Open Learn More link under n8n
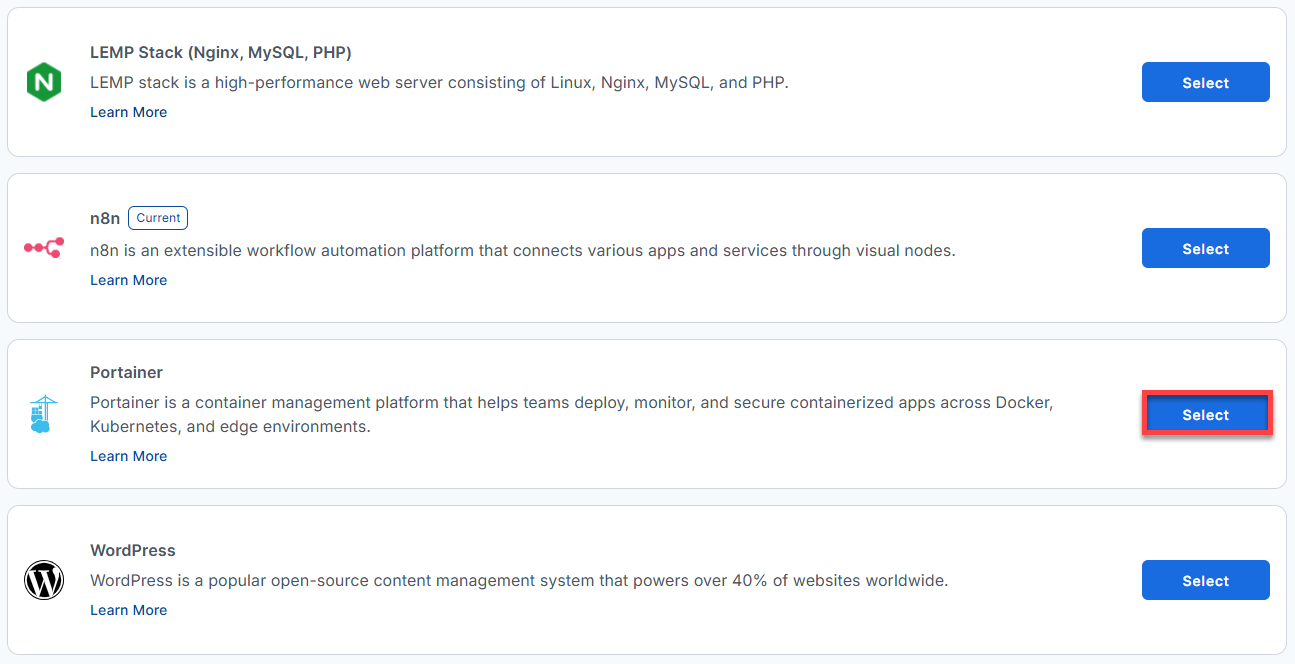This screenshot has width=1295, height=664. [x=128, y=280]
